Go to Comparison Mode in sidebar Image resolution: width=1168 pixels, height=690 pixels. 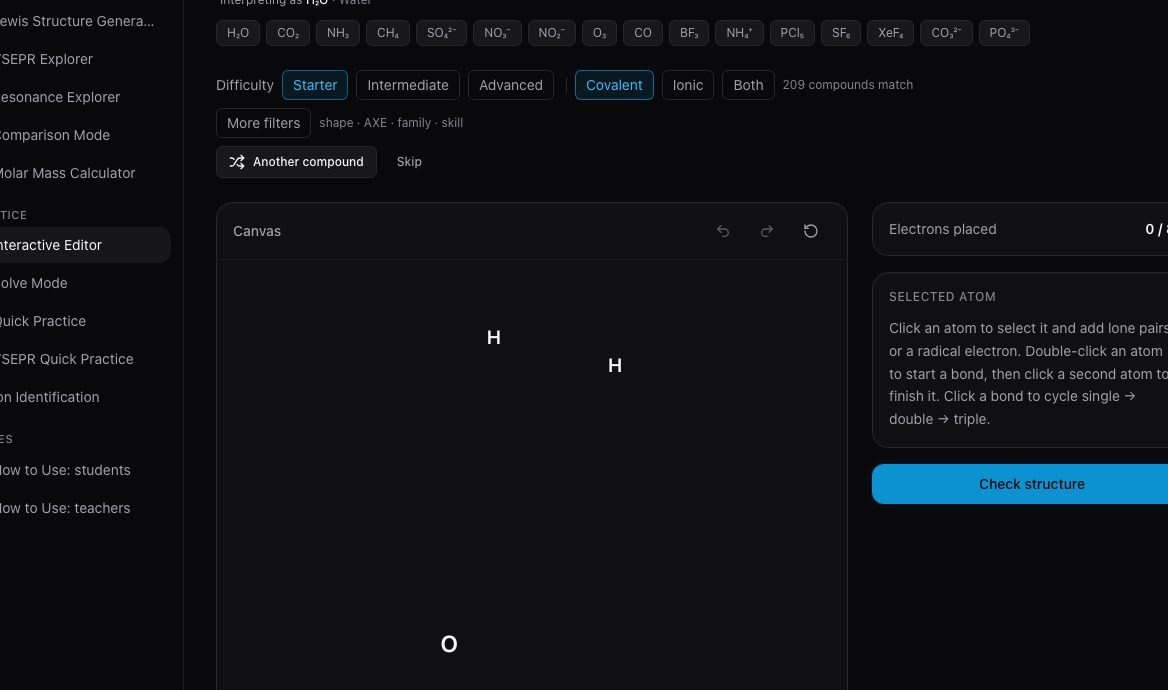tap(54, 135)
